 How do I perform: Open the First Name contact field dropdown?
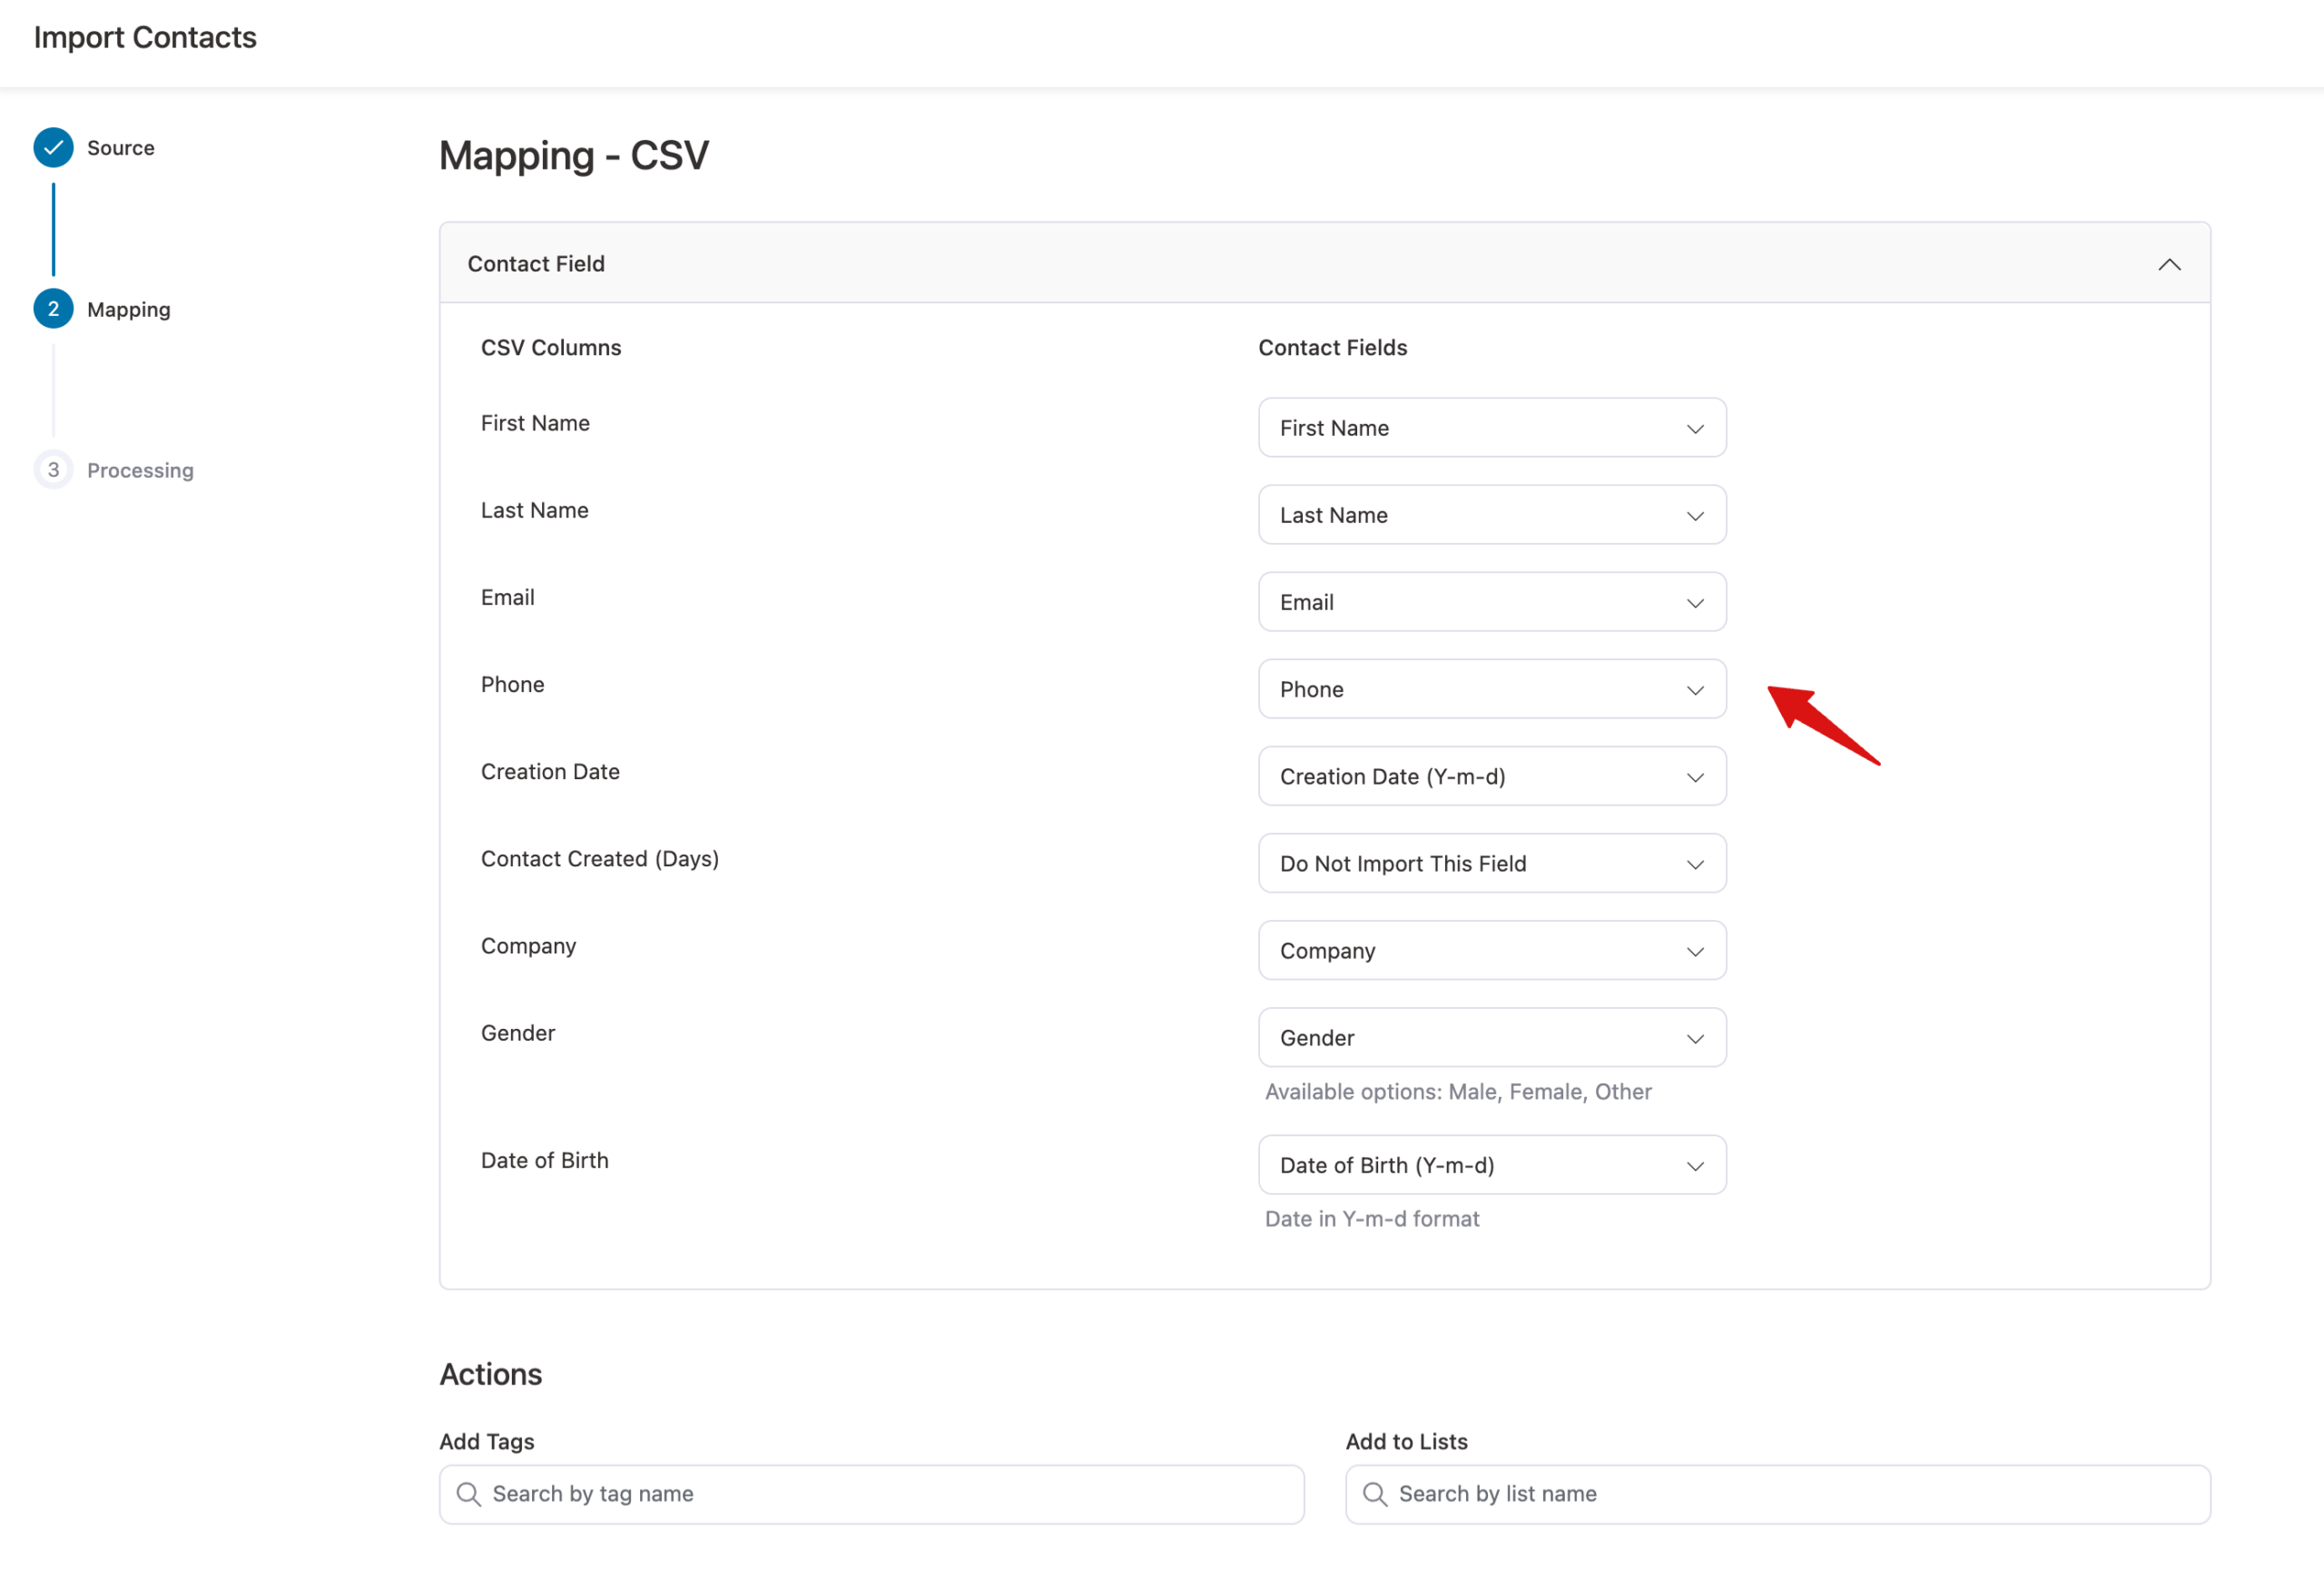(1491, 427)
